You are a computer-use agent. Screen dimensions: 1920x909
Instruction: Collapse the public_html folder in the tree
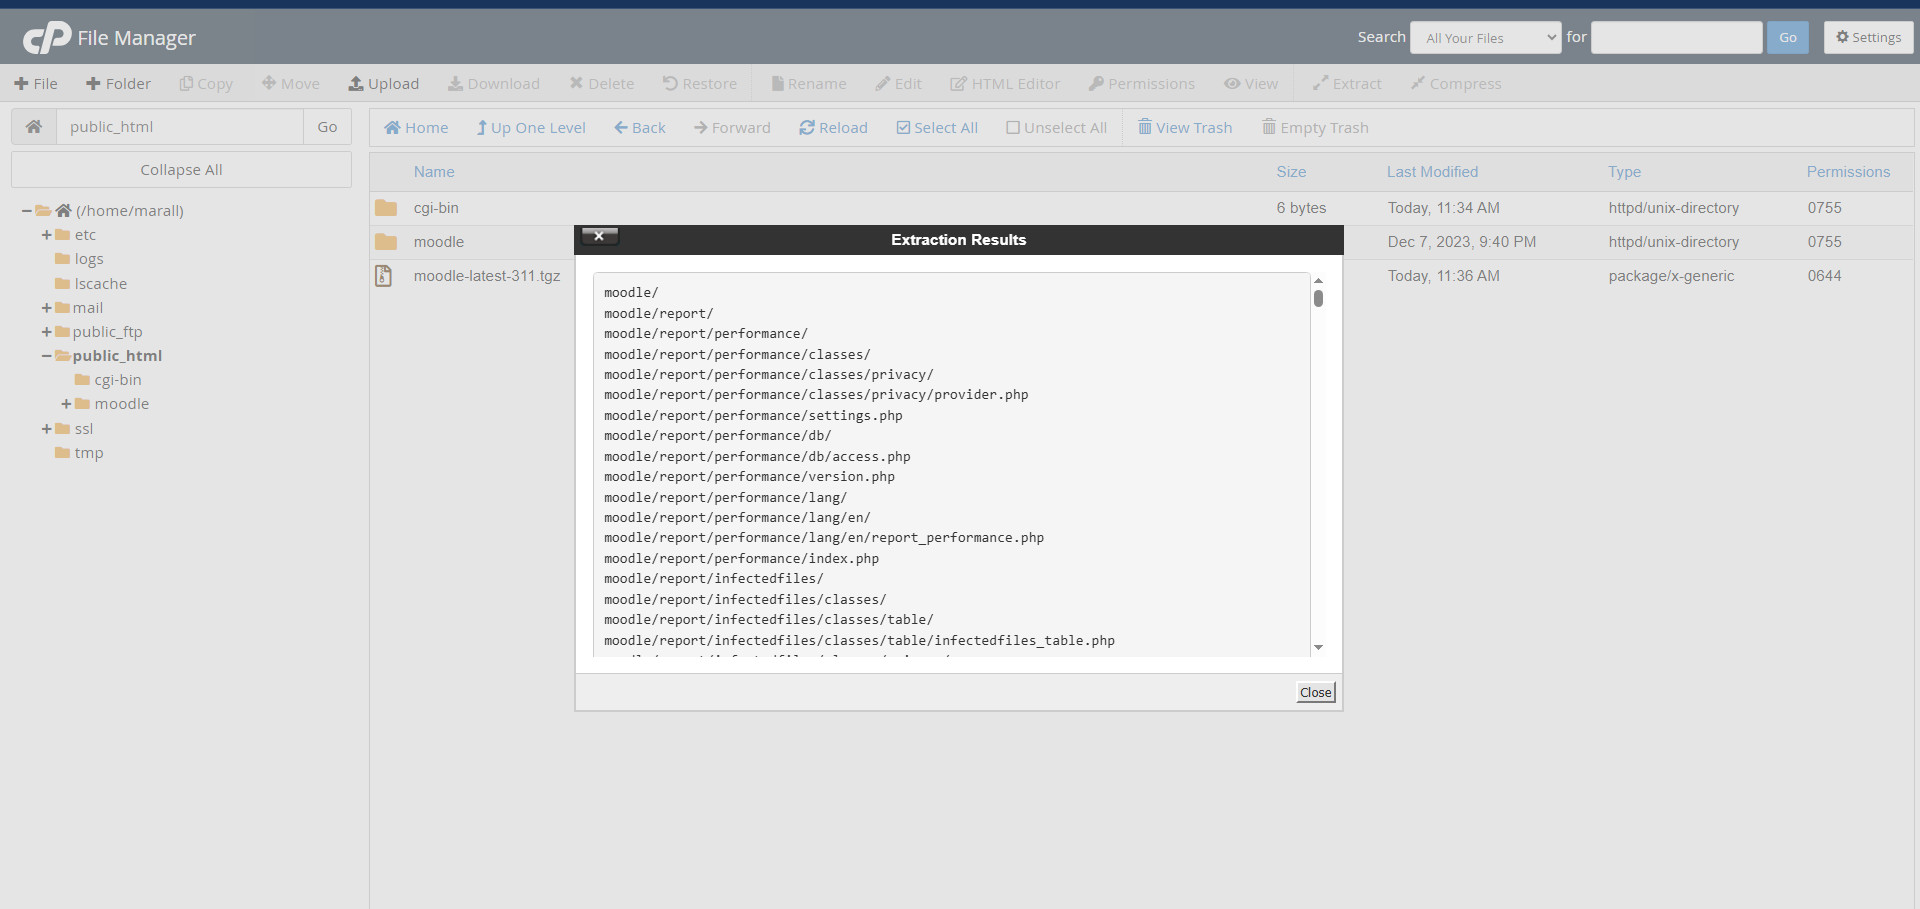(46, 356)
